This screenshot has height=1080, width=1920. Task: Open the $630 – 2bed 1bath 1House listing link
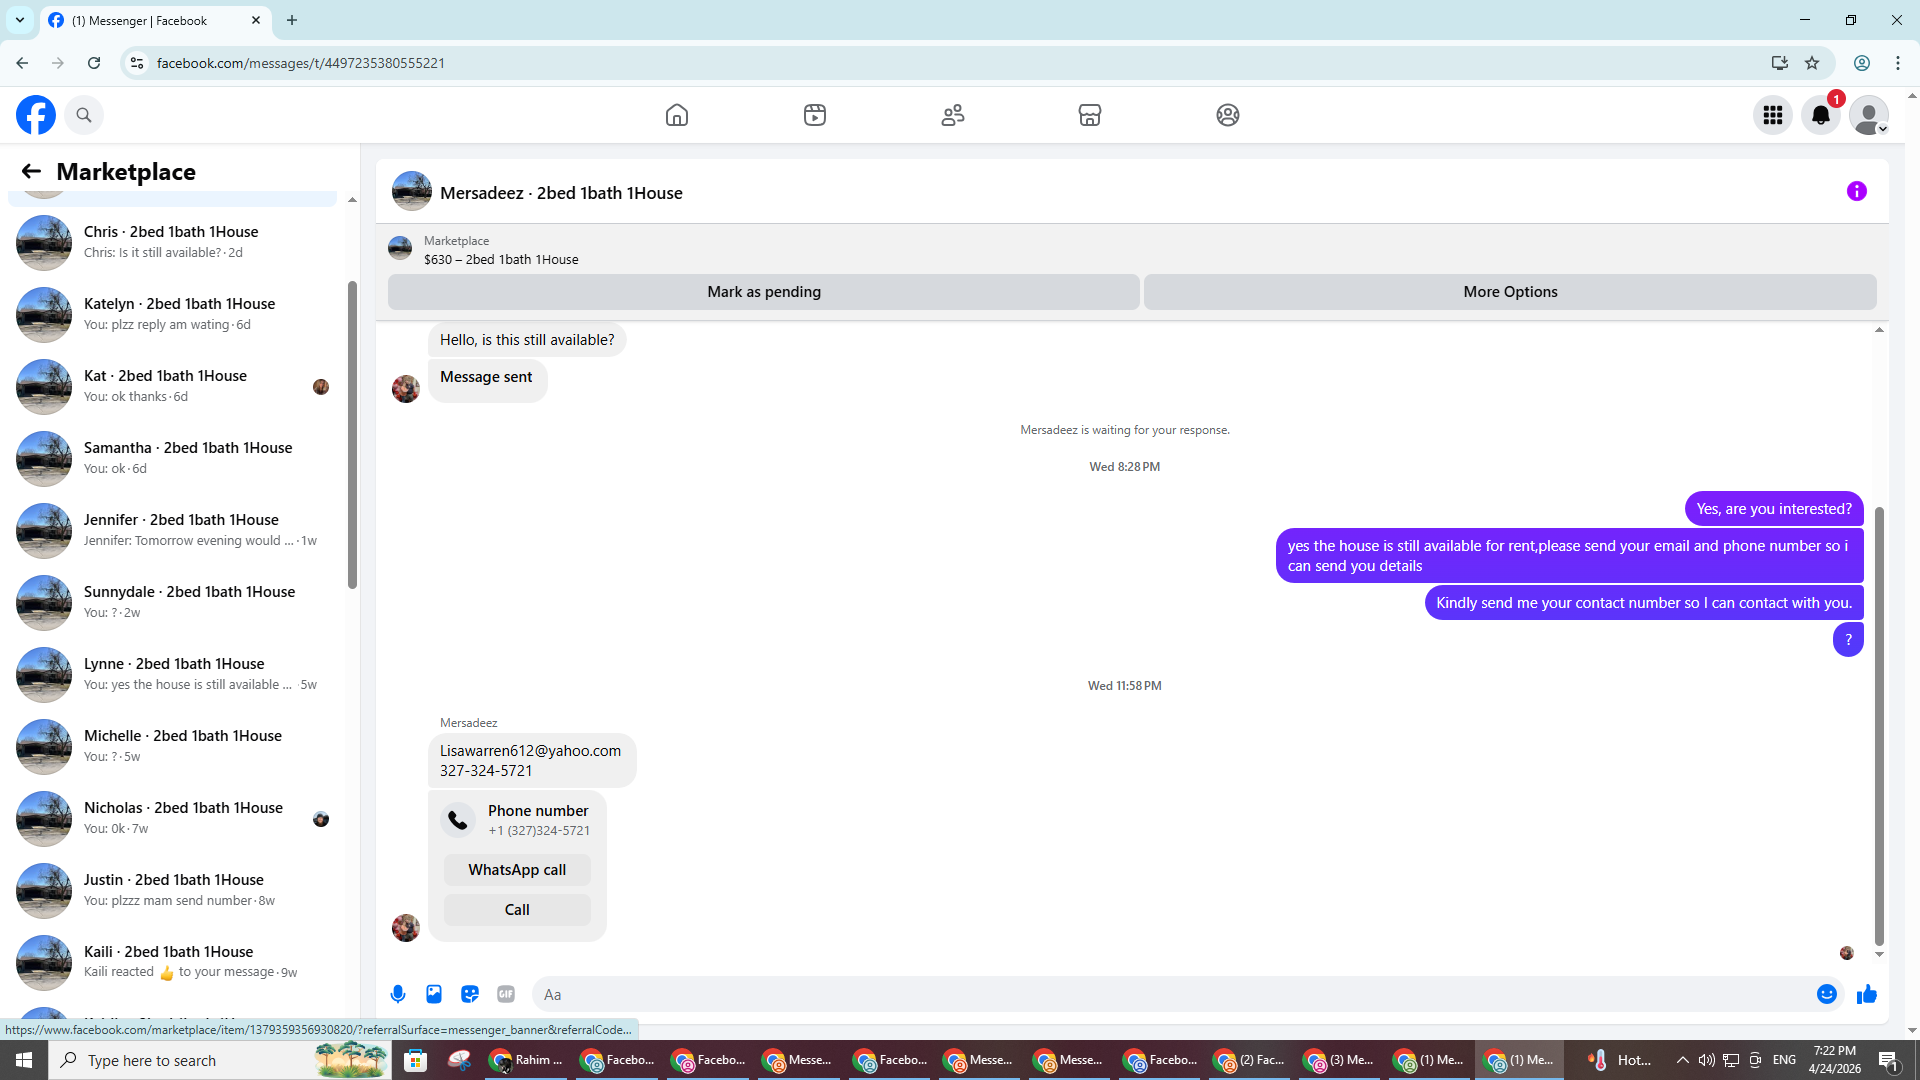[501, 259]
